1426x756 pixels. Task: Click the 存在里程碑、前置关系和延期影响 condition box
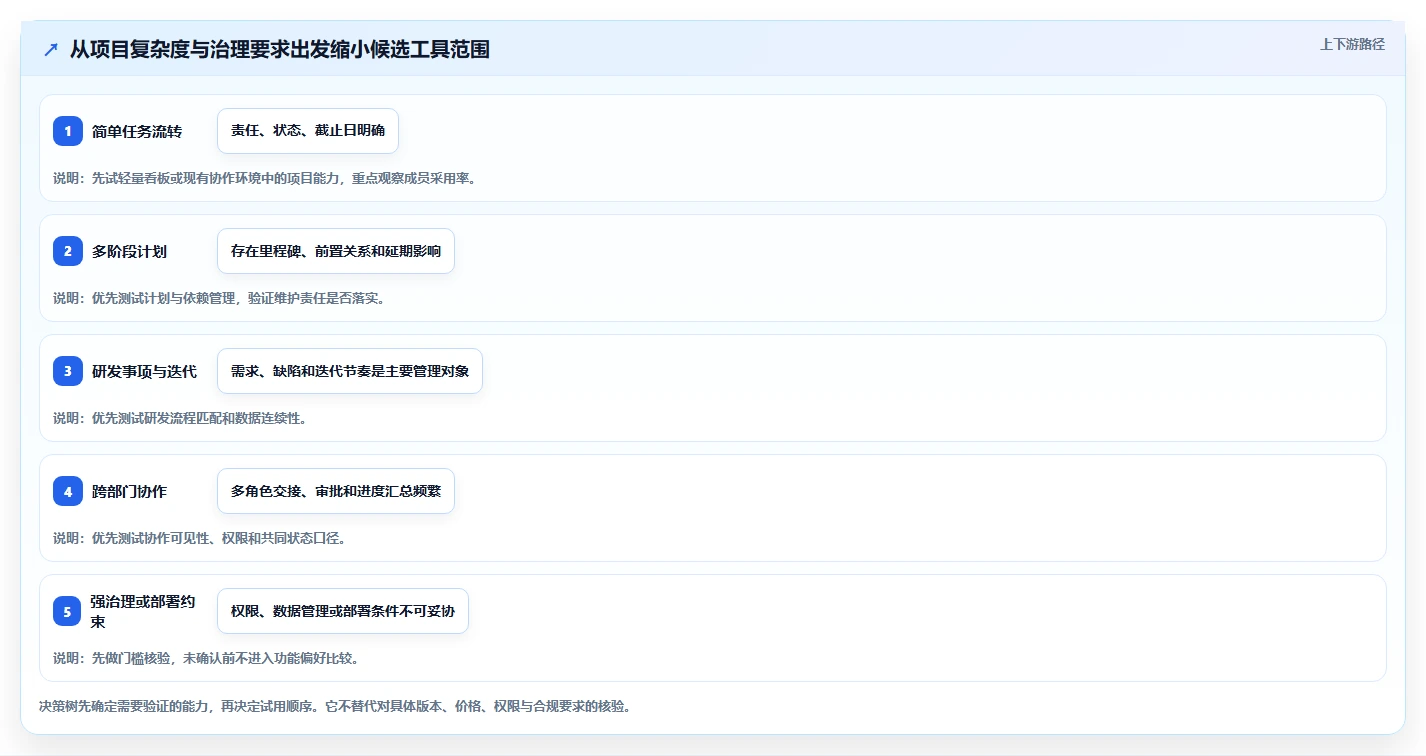(336, 251)
